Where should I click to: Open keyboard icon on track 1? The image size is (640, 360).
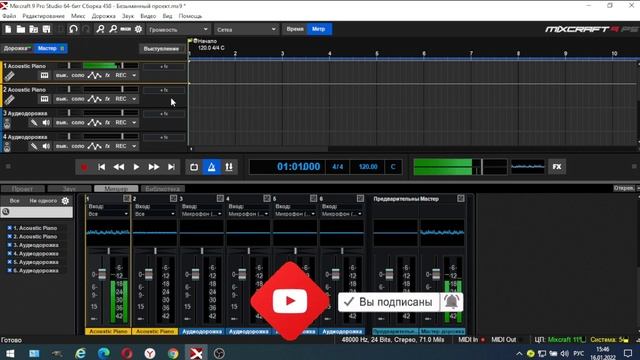tap(44, 76)
